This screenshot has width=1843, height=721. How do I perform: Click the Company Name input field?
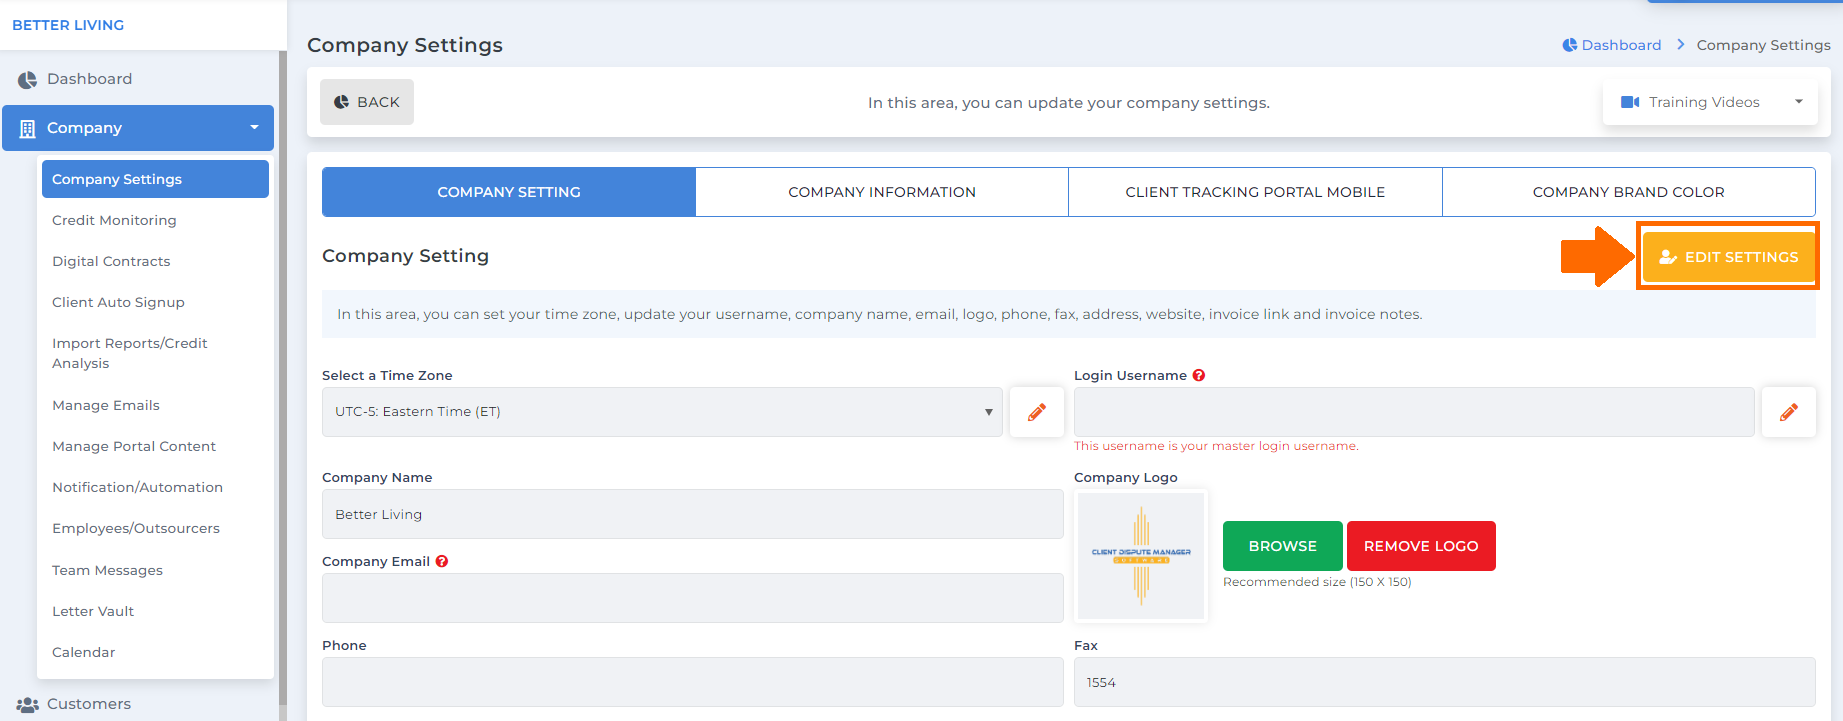692,514
